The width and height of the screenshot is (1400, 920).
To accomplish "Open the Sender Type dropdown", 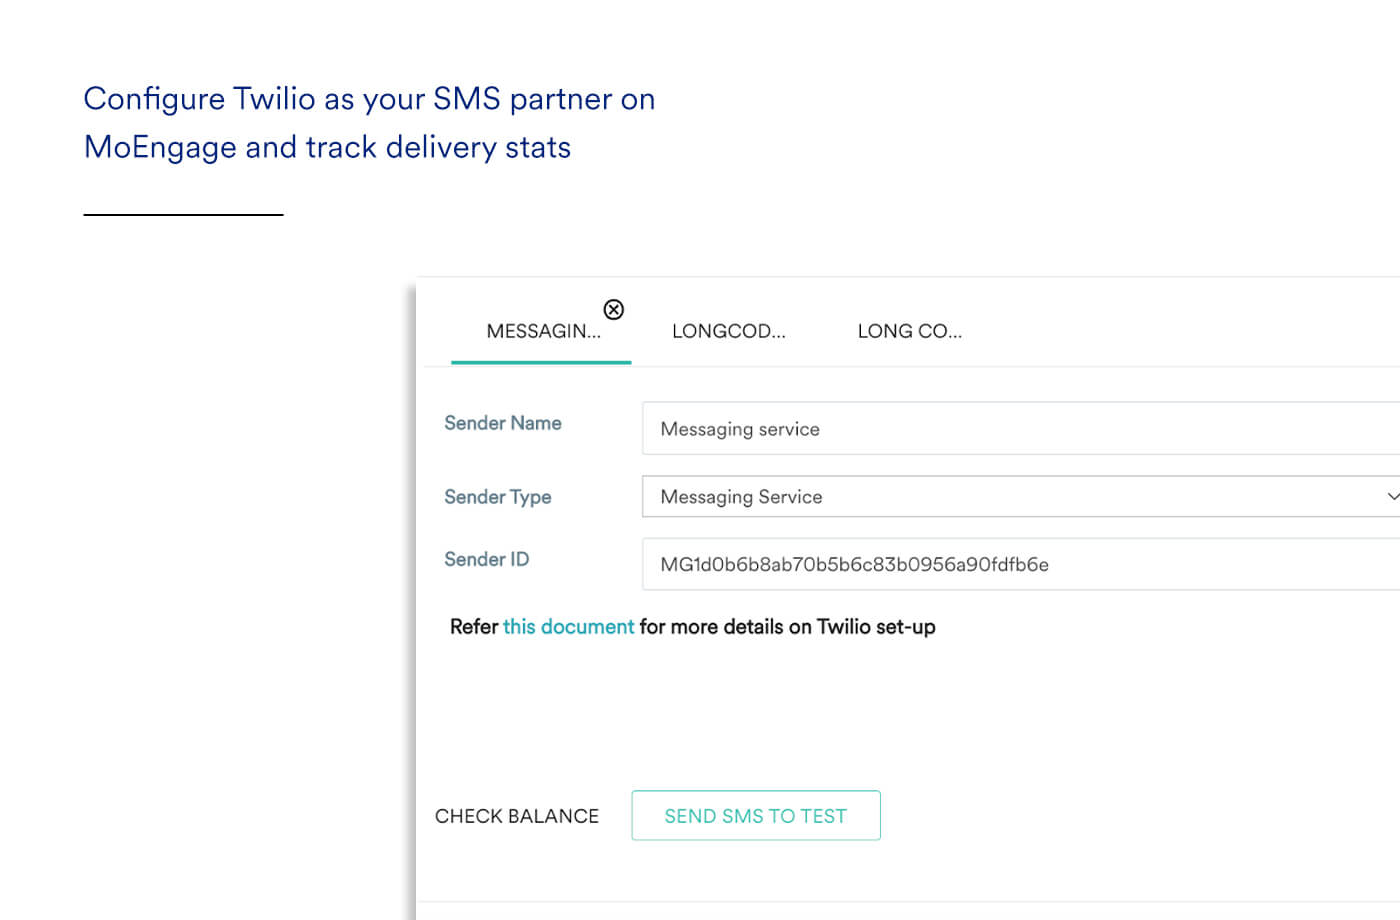I will [x=1021, y=496].
